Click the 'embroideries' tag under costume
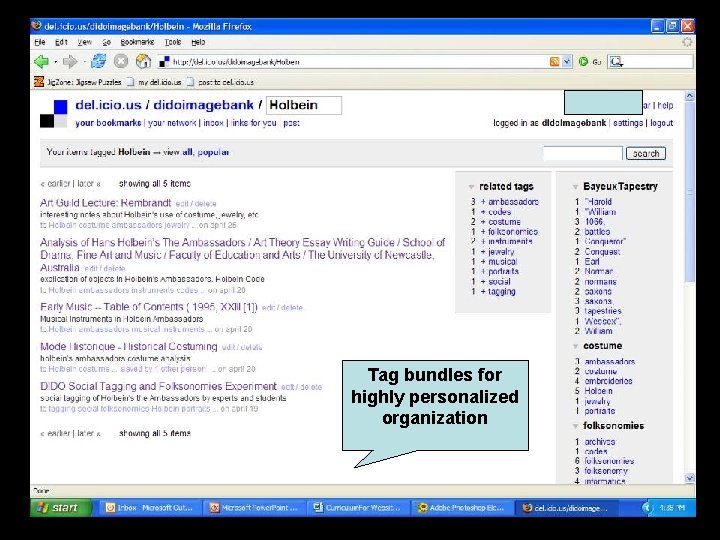This screenshot has height=540, width=720. [x=608, y=381]
